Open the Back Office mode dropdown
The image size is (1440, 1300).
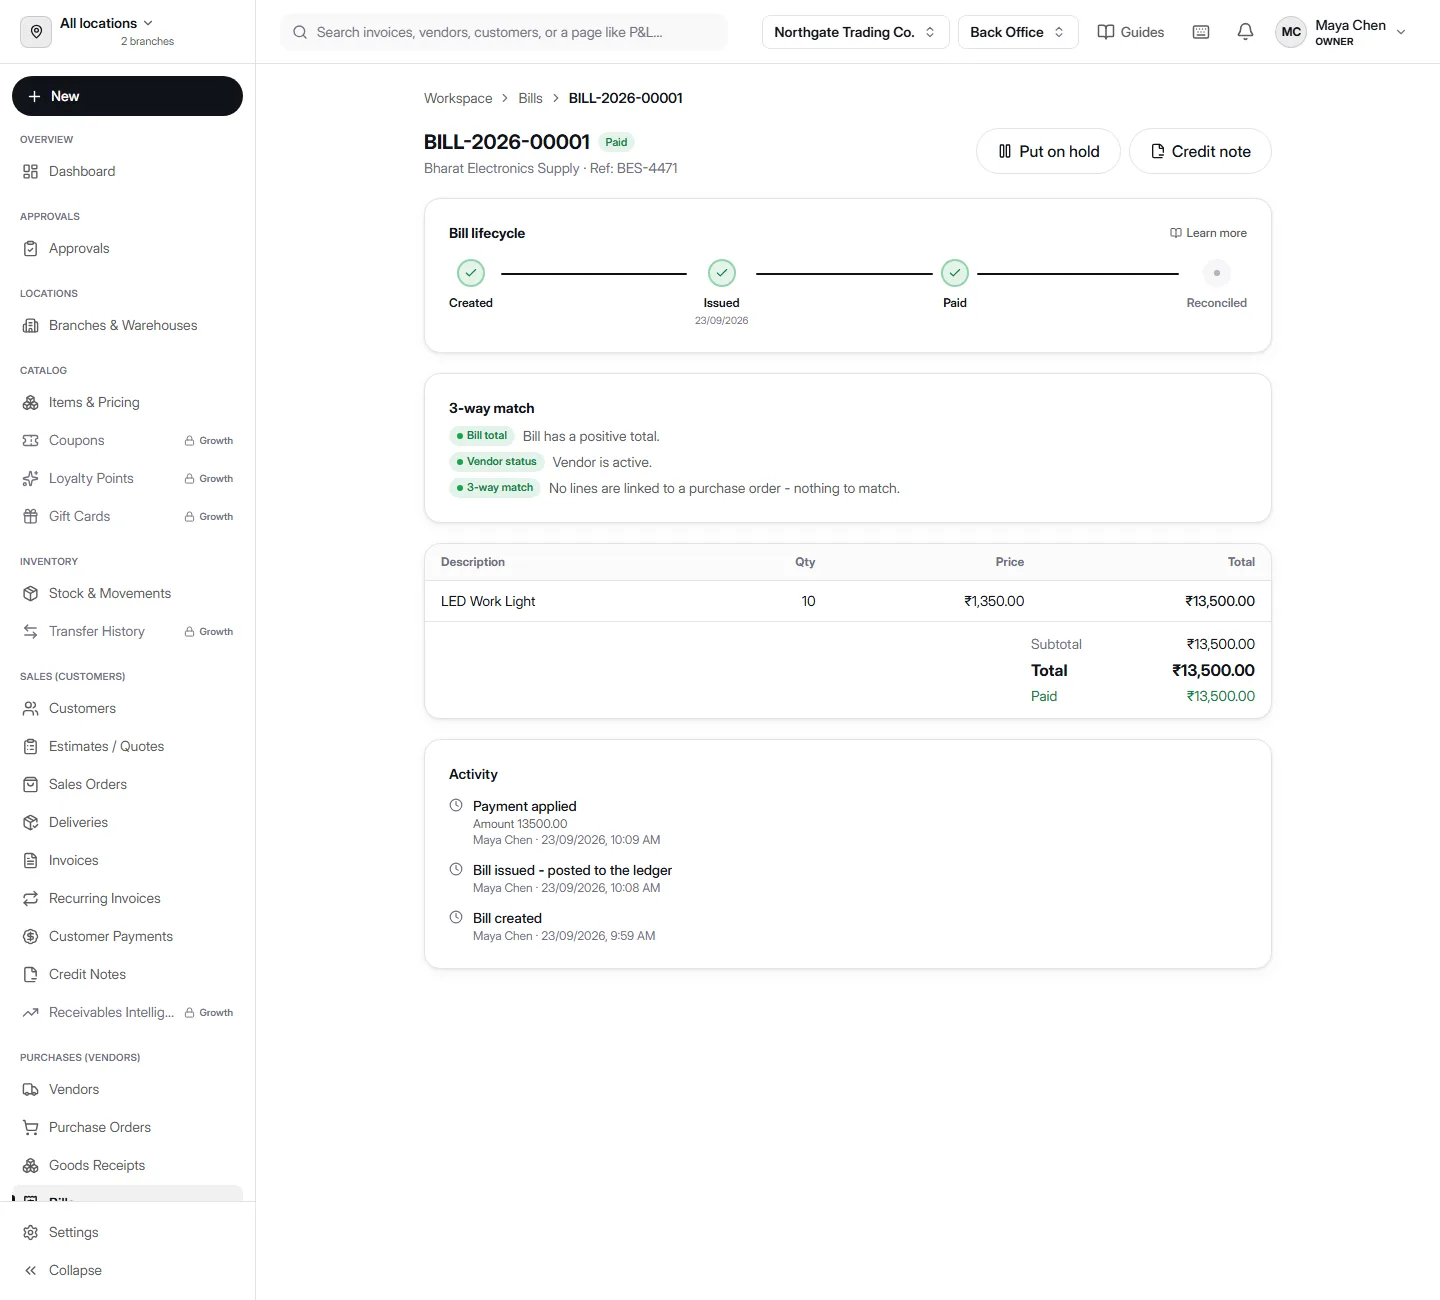(1018, 32)
